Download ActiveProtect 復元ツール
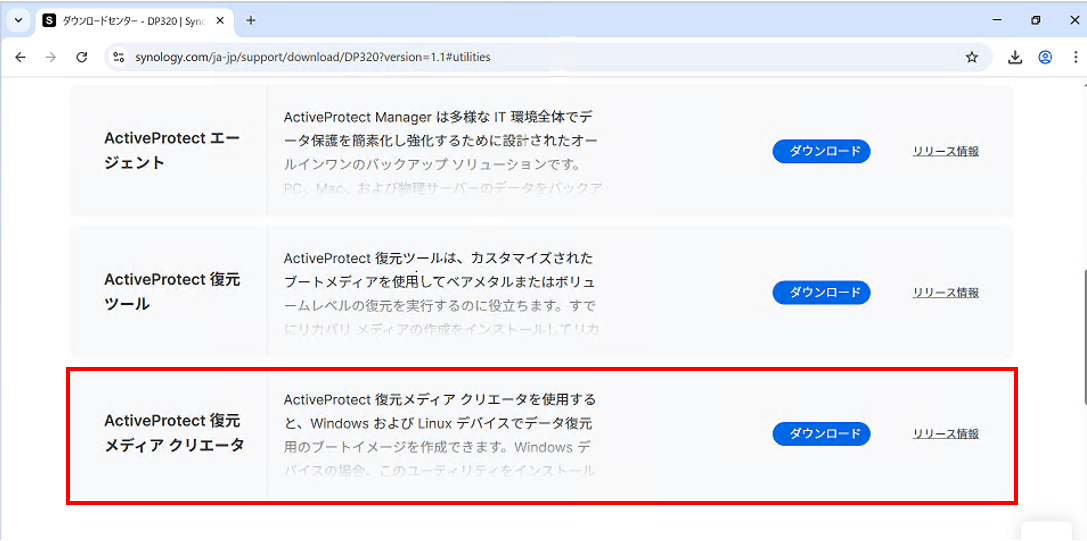Image resolution: width=1087 pixels, height=541 pixels. point(821,292)
